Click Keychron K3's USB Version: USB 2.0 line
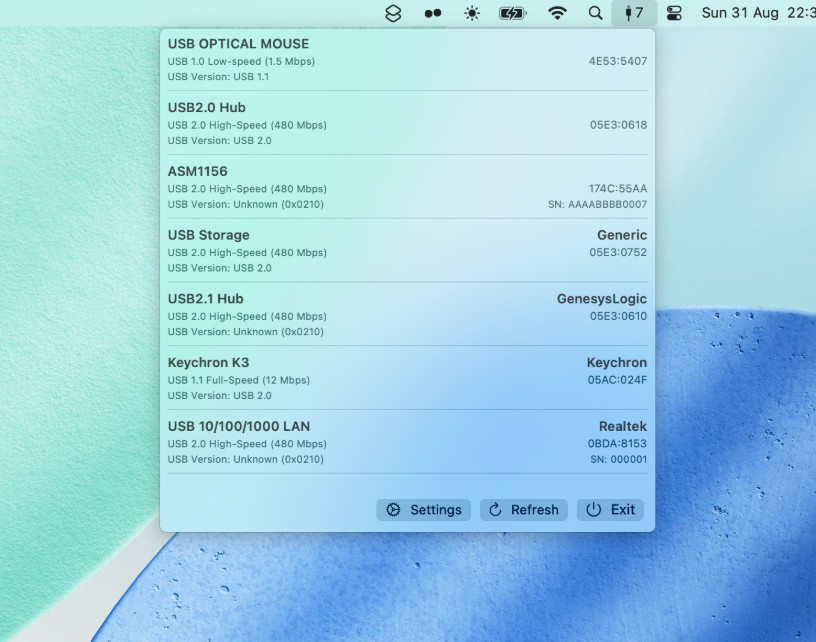 220,395
